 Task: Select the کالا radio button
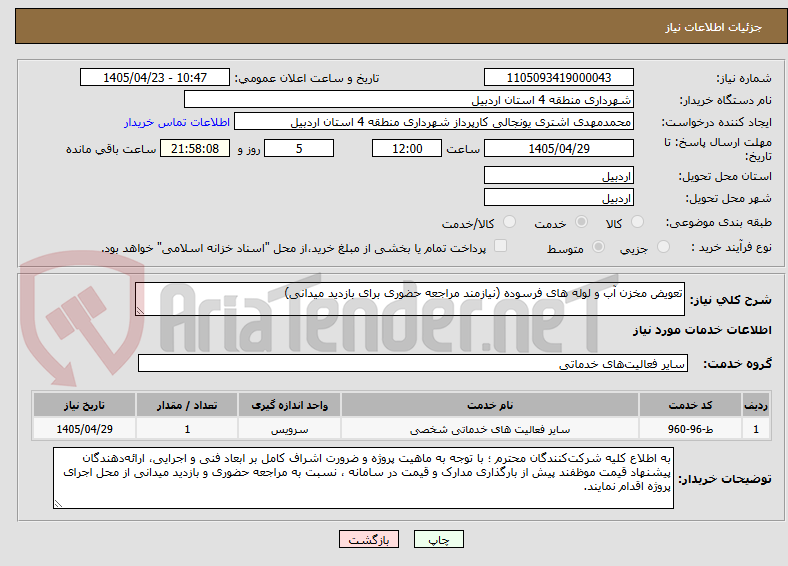637,222
